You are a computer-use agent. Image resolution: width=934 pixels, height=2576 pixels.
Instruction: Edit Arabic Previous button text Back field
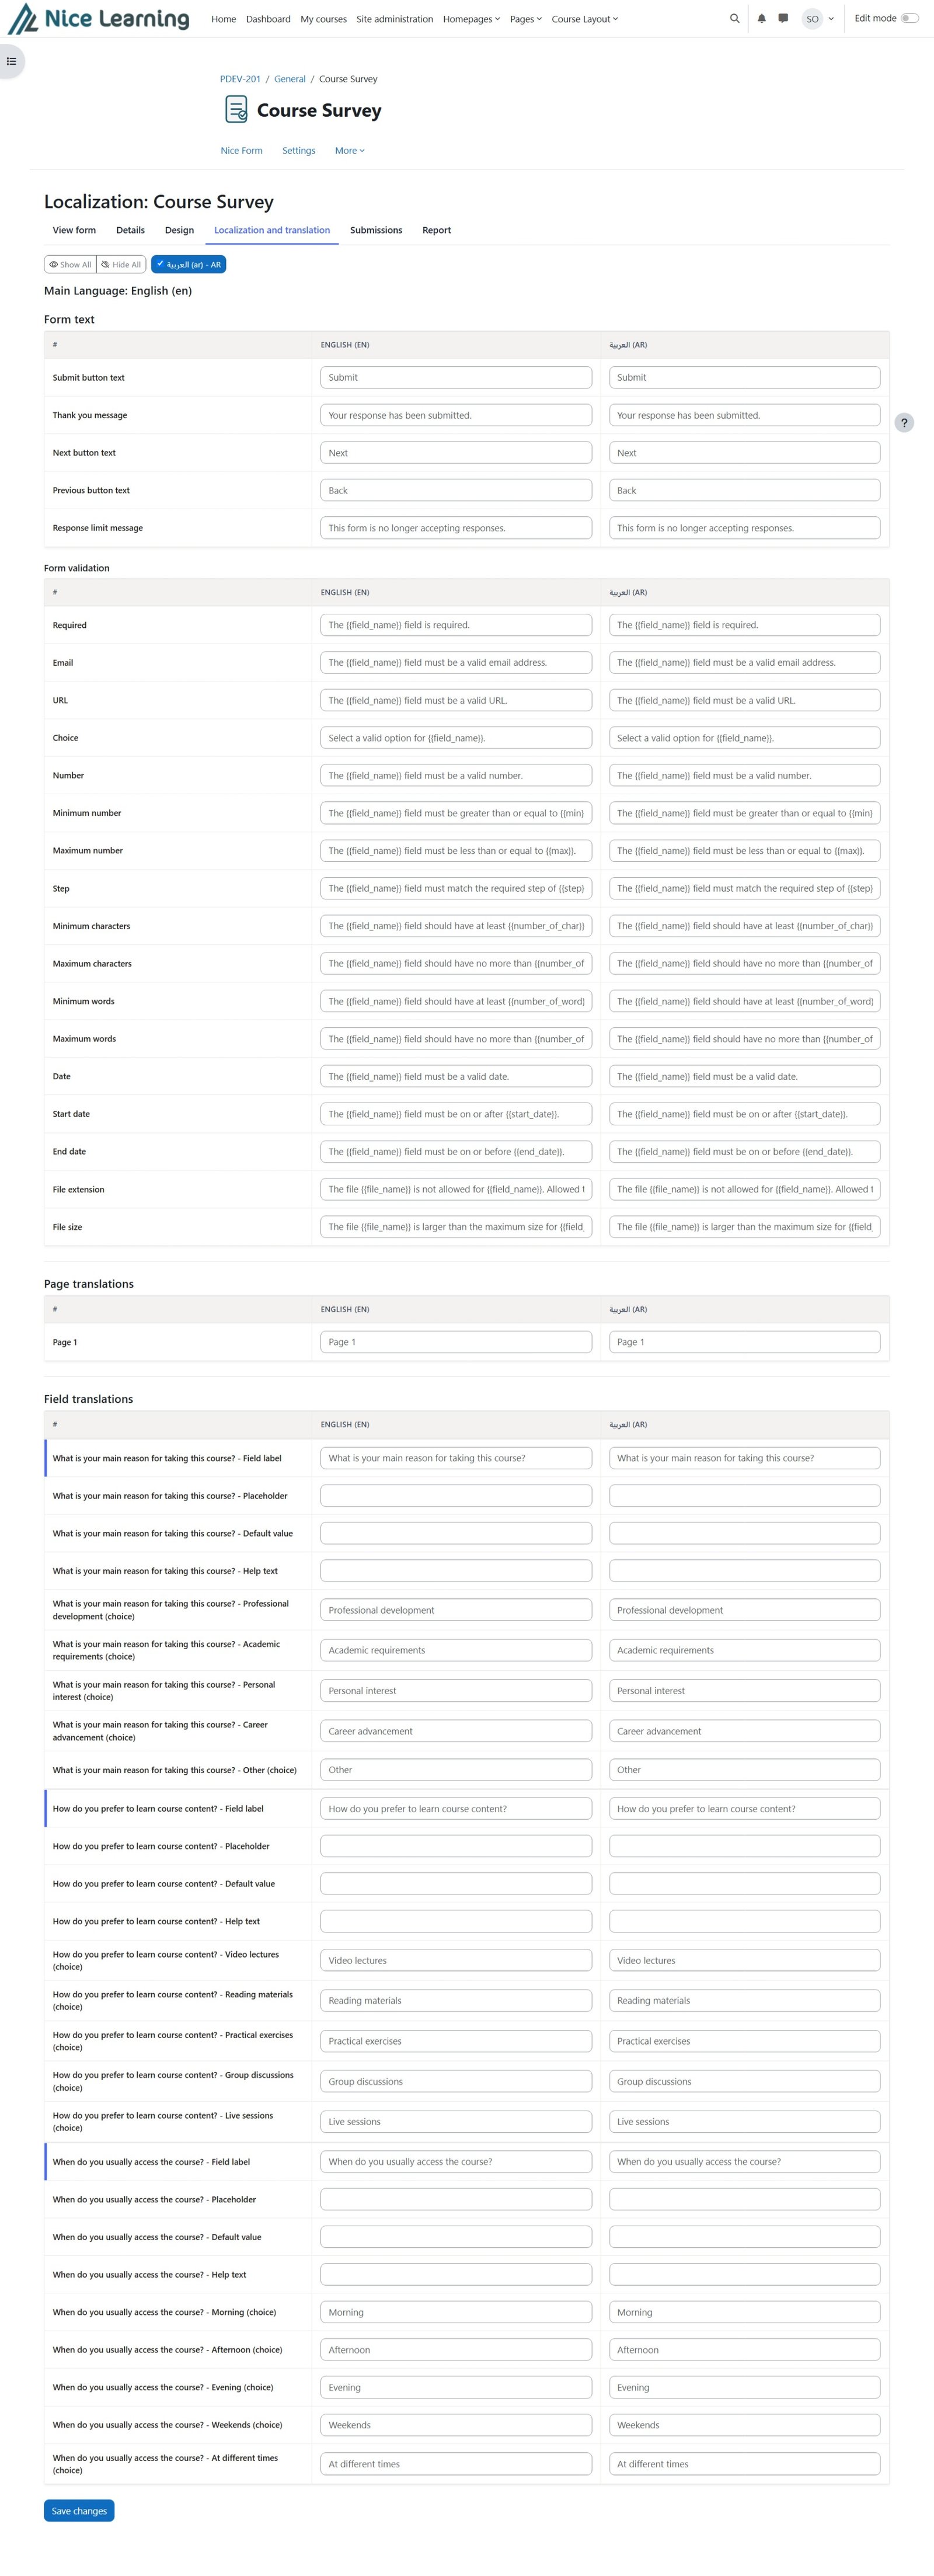tap(744, 490)
